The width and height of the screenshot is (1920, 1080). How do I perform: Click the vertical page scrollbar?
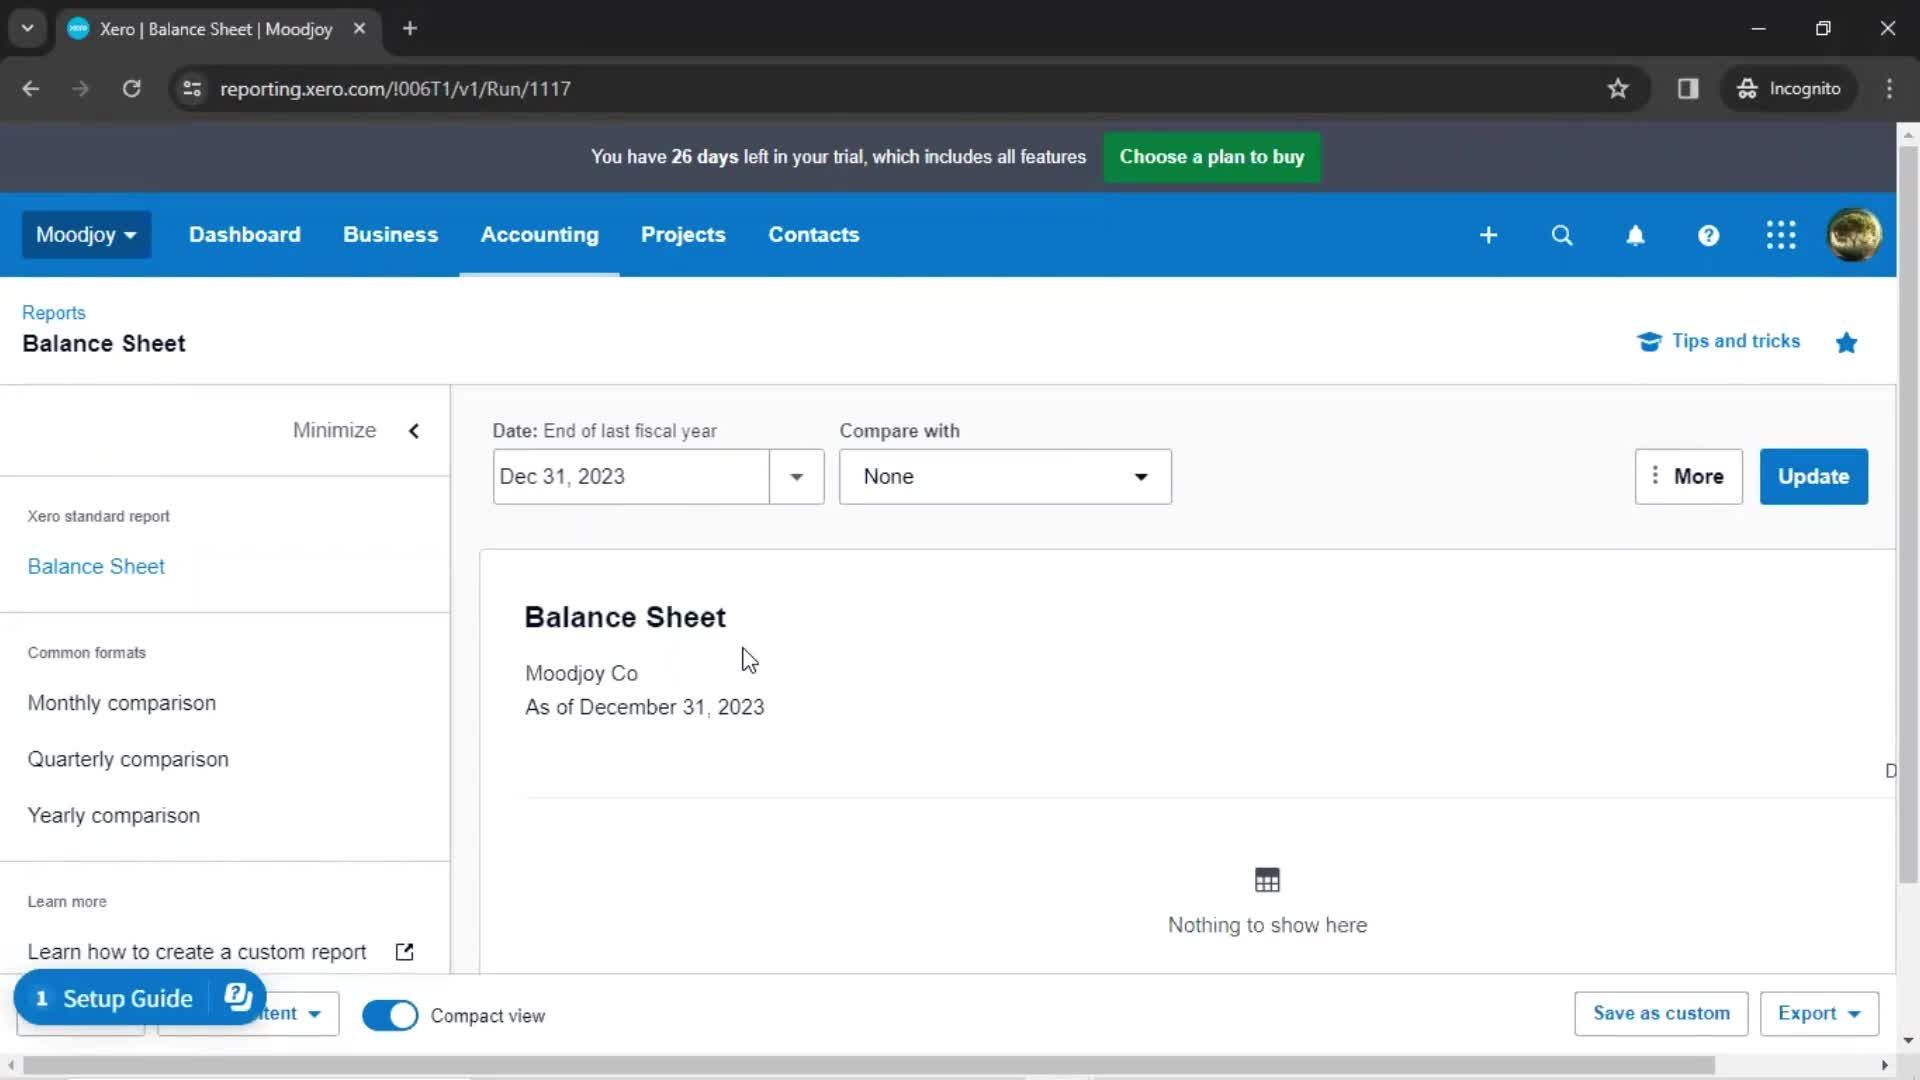[1908, 514]
